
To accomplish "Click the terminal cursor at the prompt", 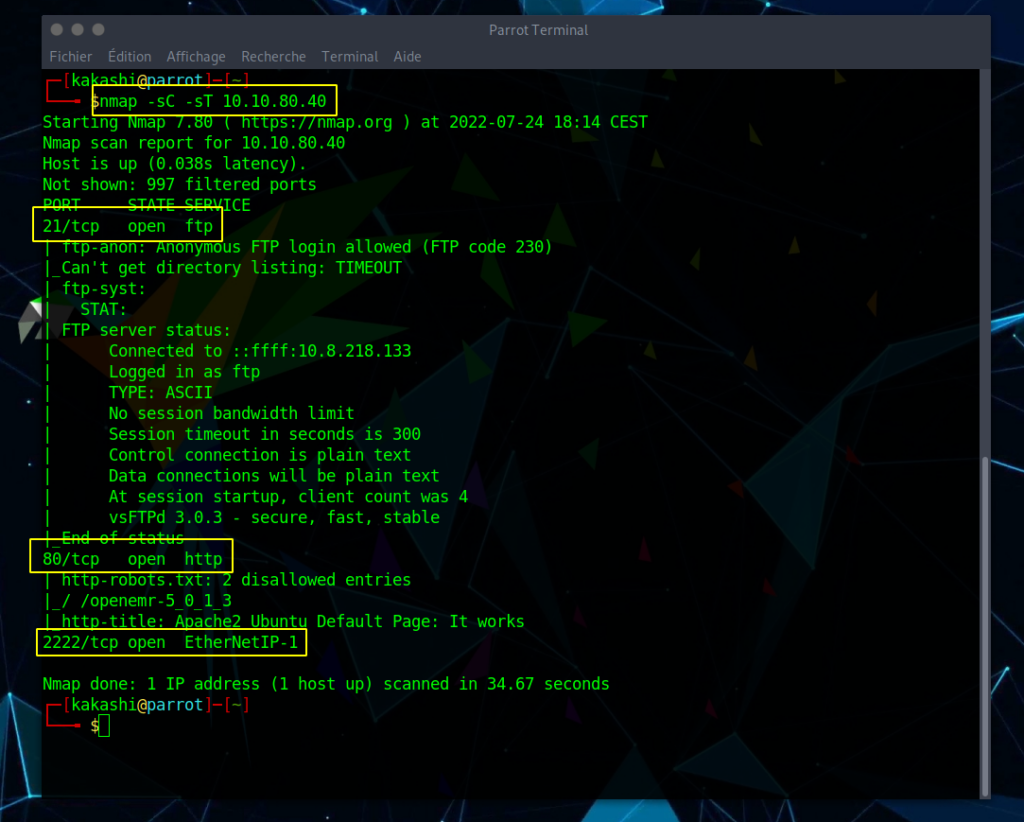I will click(103, 725).
